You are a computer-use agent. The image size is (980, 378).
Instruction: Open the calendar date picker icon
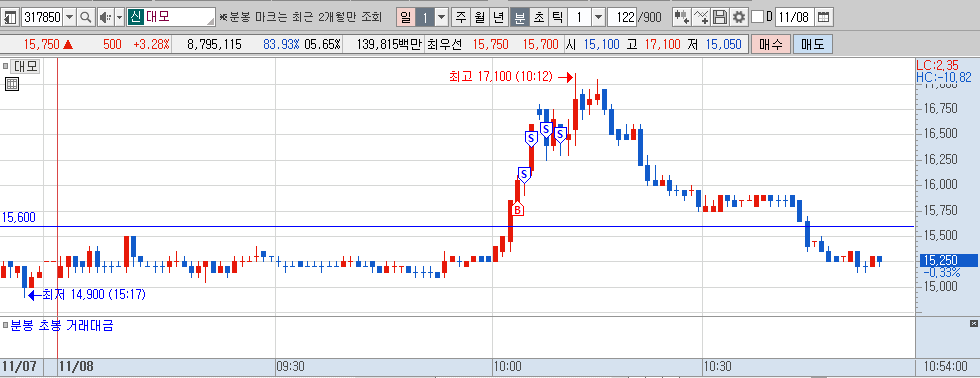pos(824,17)
